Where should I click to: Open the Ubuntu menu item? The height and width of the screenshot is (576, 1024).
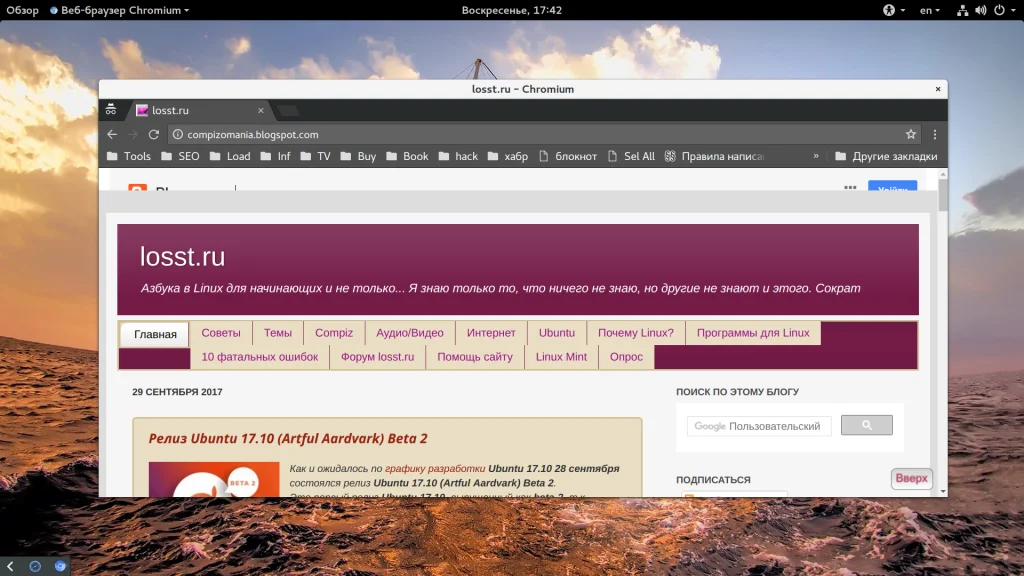pos(557,333)
